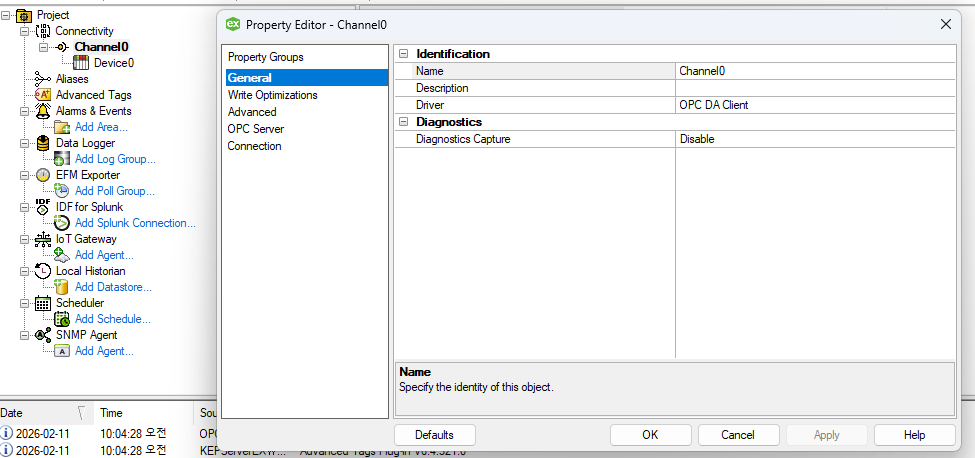Viewport: 975px width, 458px height.
Task: Collapse the Project tree root
Action: 6,15
